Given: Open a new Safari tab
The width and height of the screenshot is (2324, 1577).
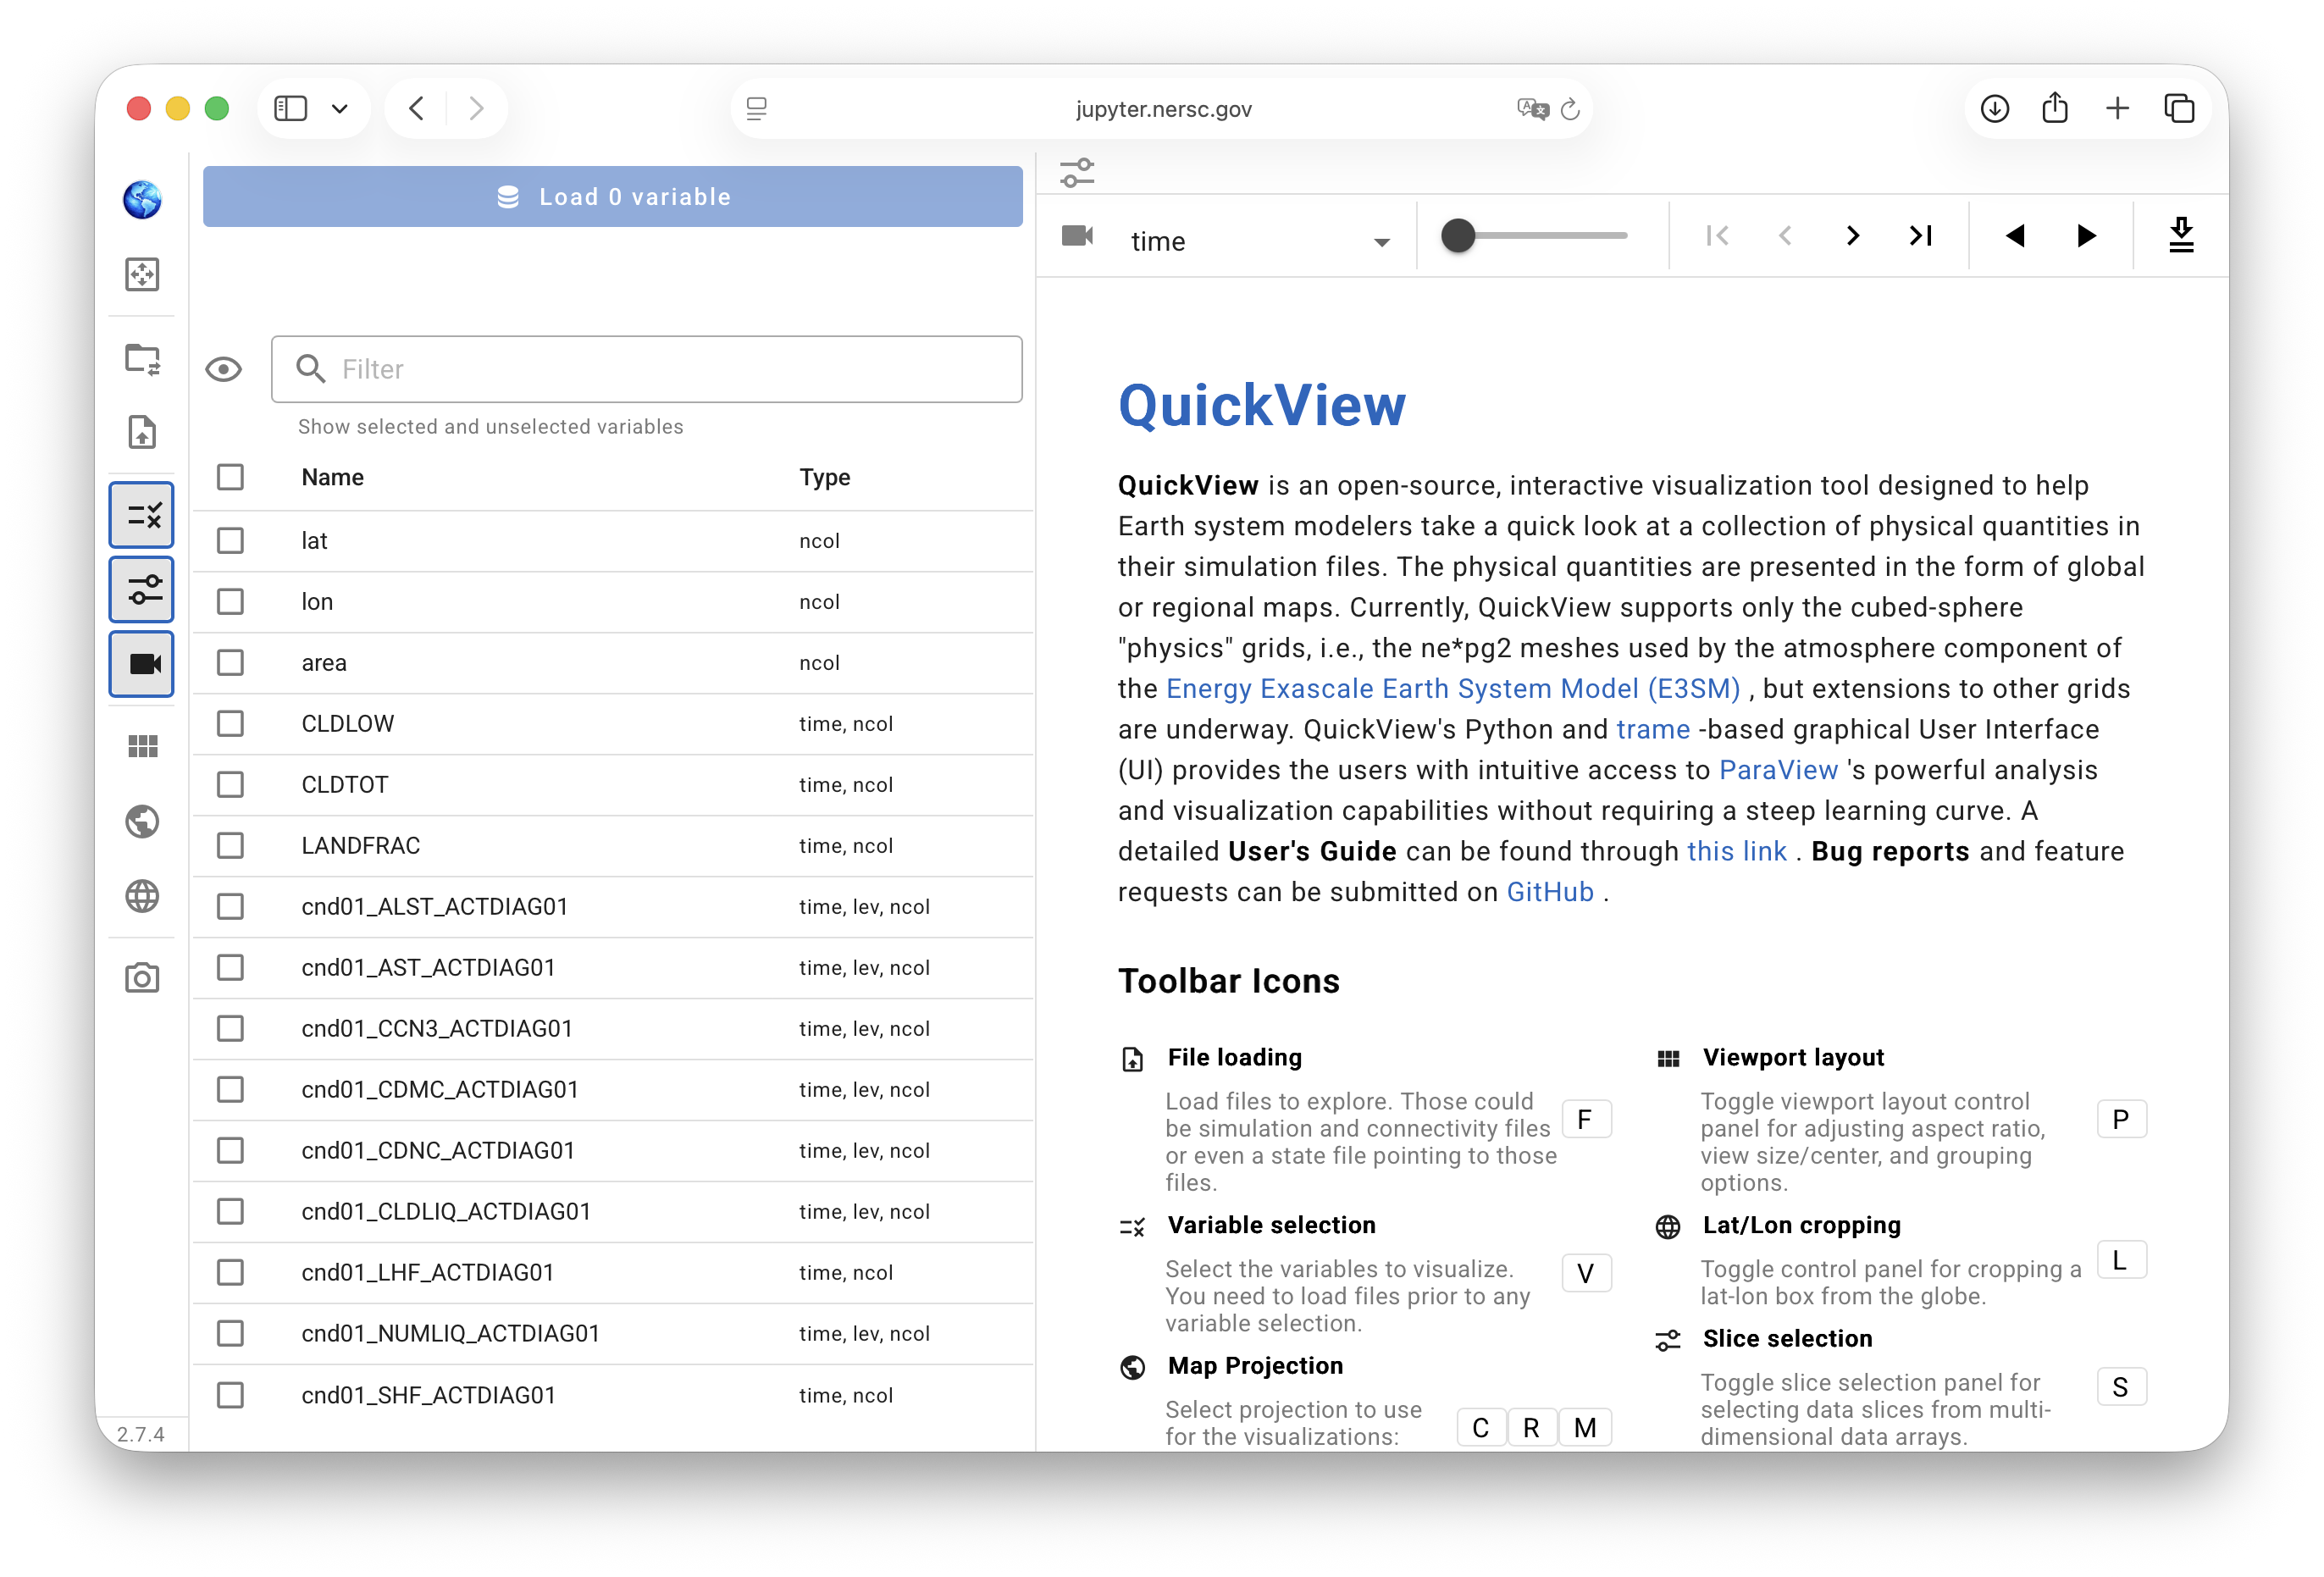Looking at the screenshot, I should coord(2117,108).
